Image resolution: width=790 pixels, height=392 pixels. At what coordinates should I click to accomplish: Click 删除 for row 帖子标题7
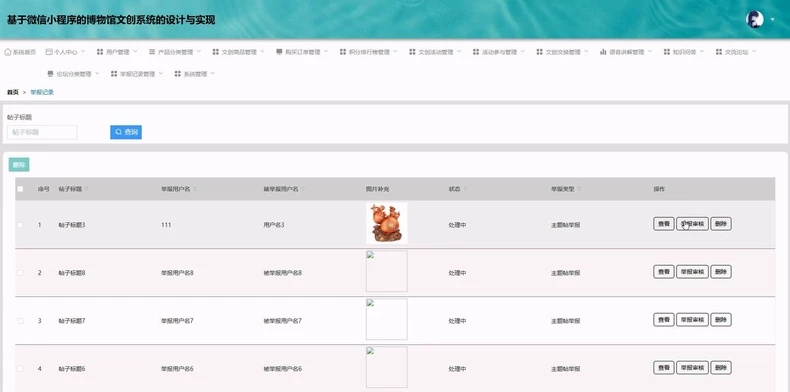[x=721, y=319]
